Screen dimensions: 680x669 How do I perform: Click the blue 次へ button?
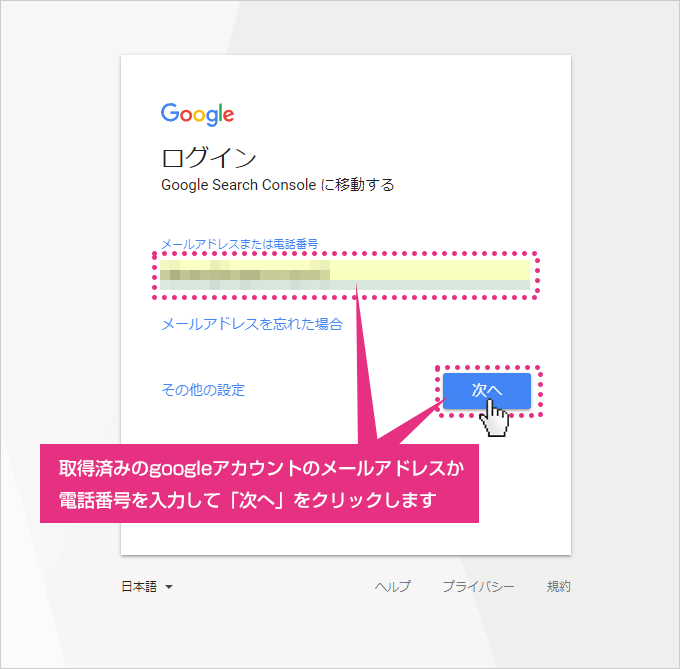487,390
